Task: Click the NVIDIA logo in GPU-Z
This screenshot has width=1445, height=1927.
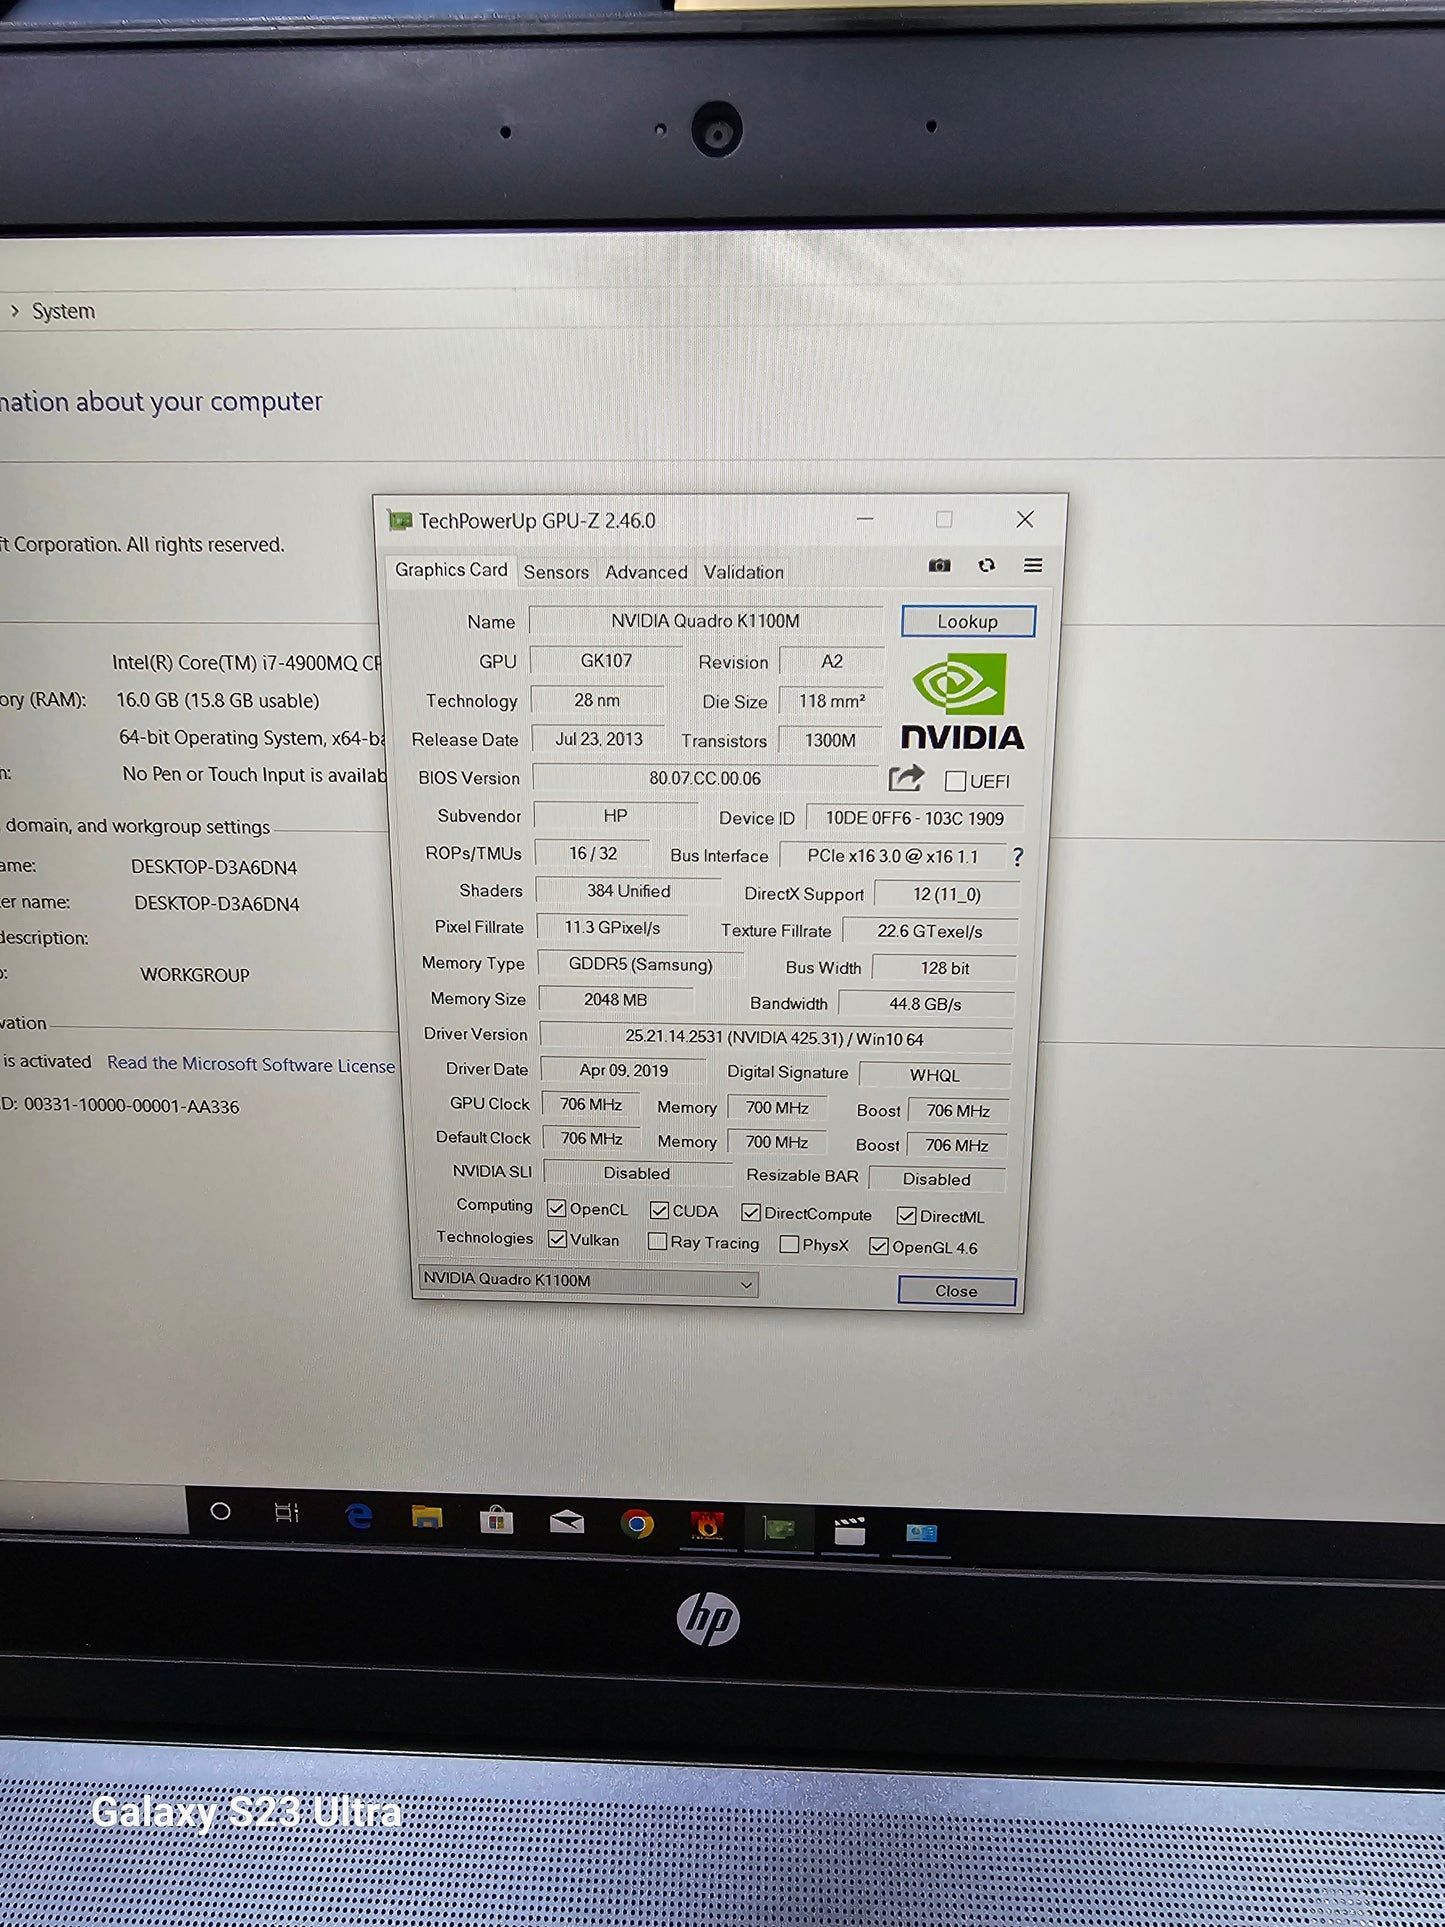Action: [963, 703]
